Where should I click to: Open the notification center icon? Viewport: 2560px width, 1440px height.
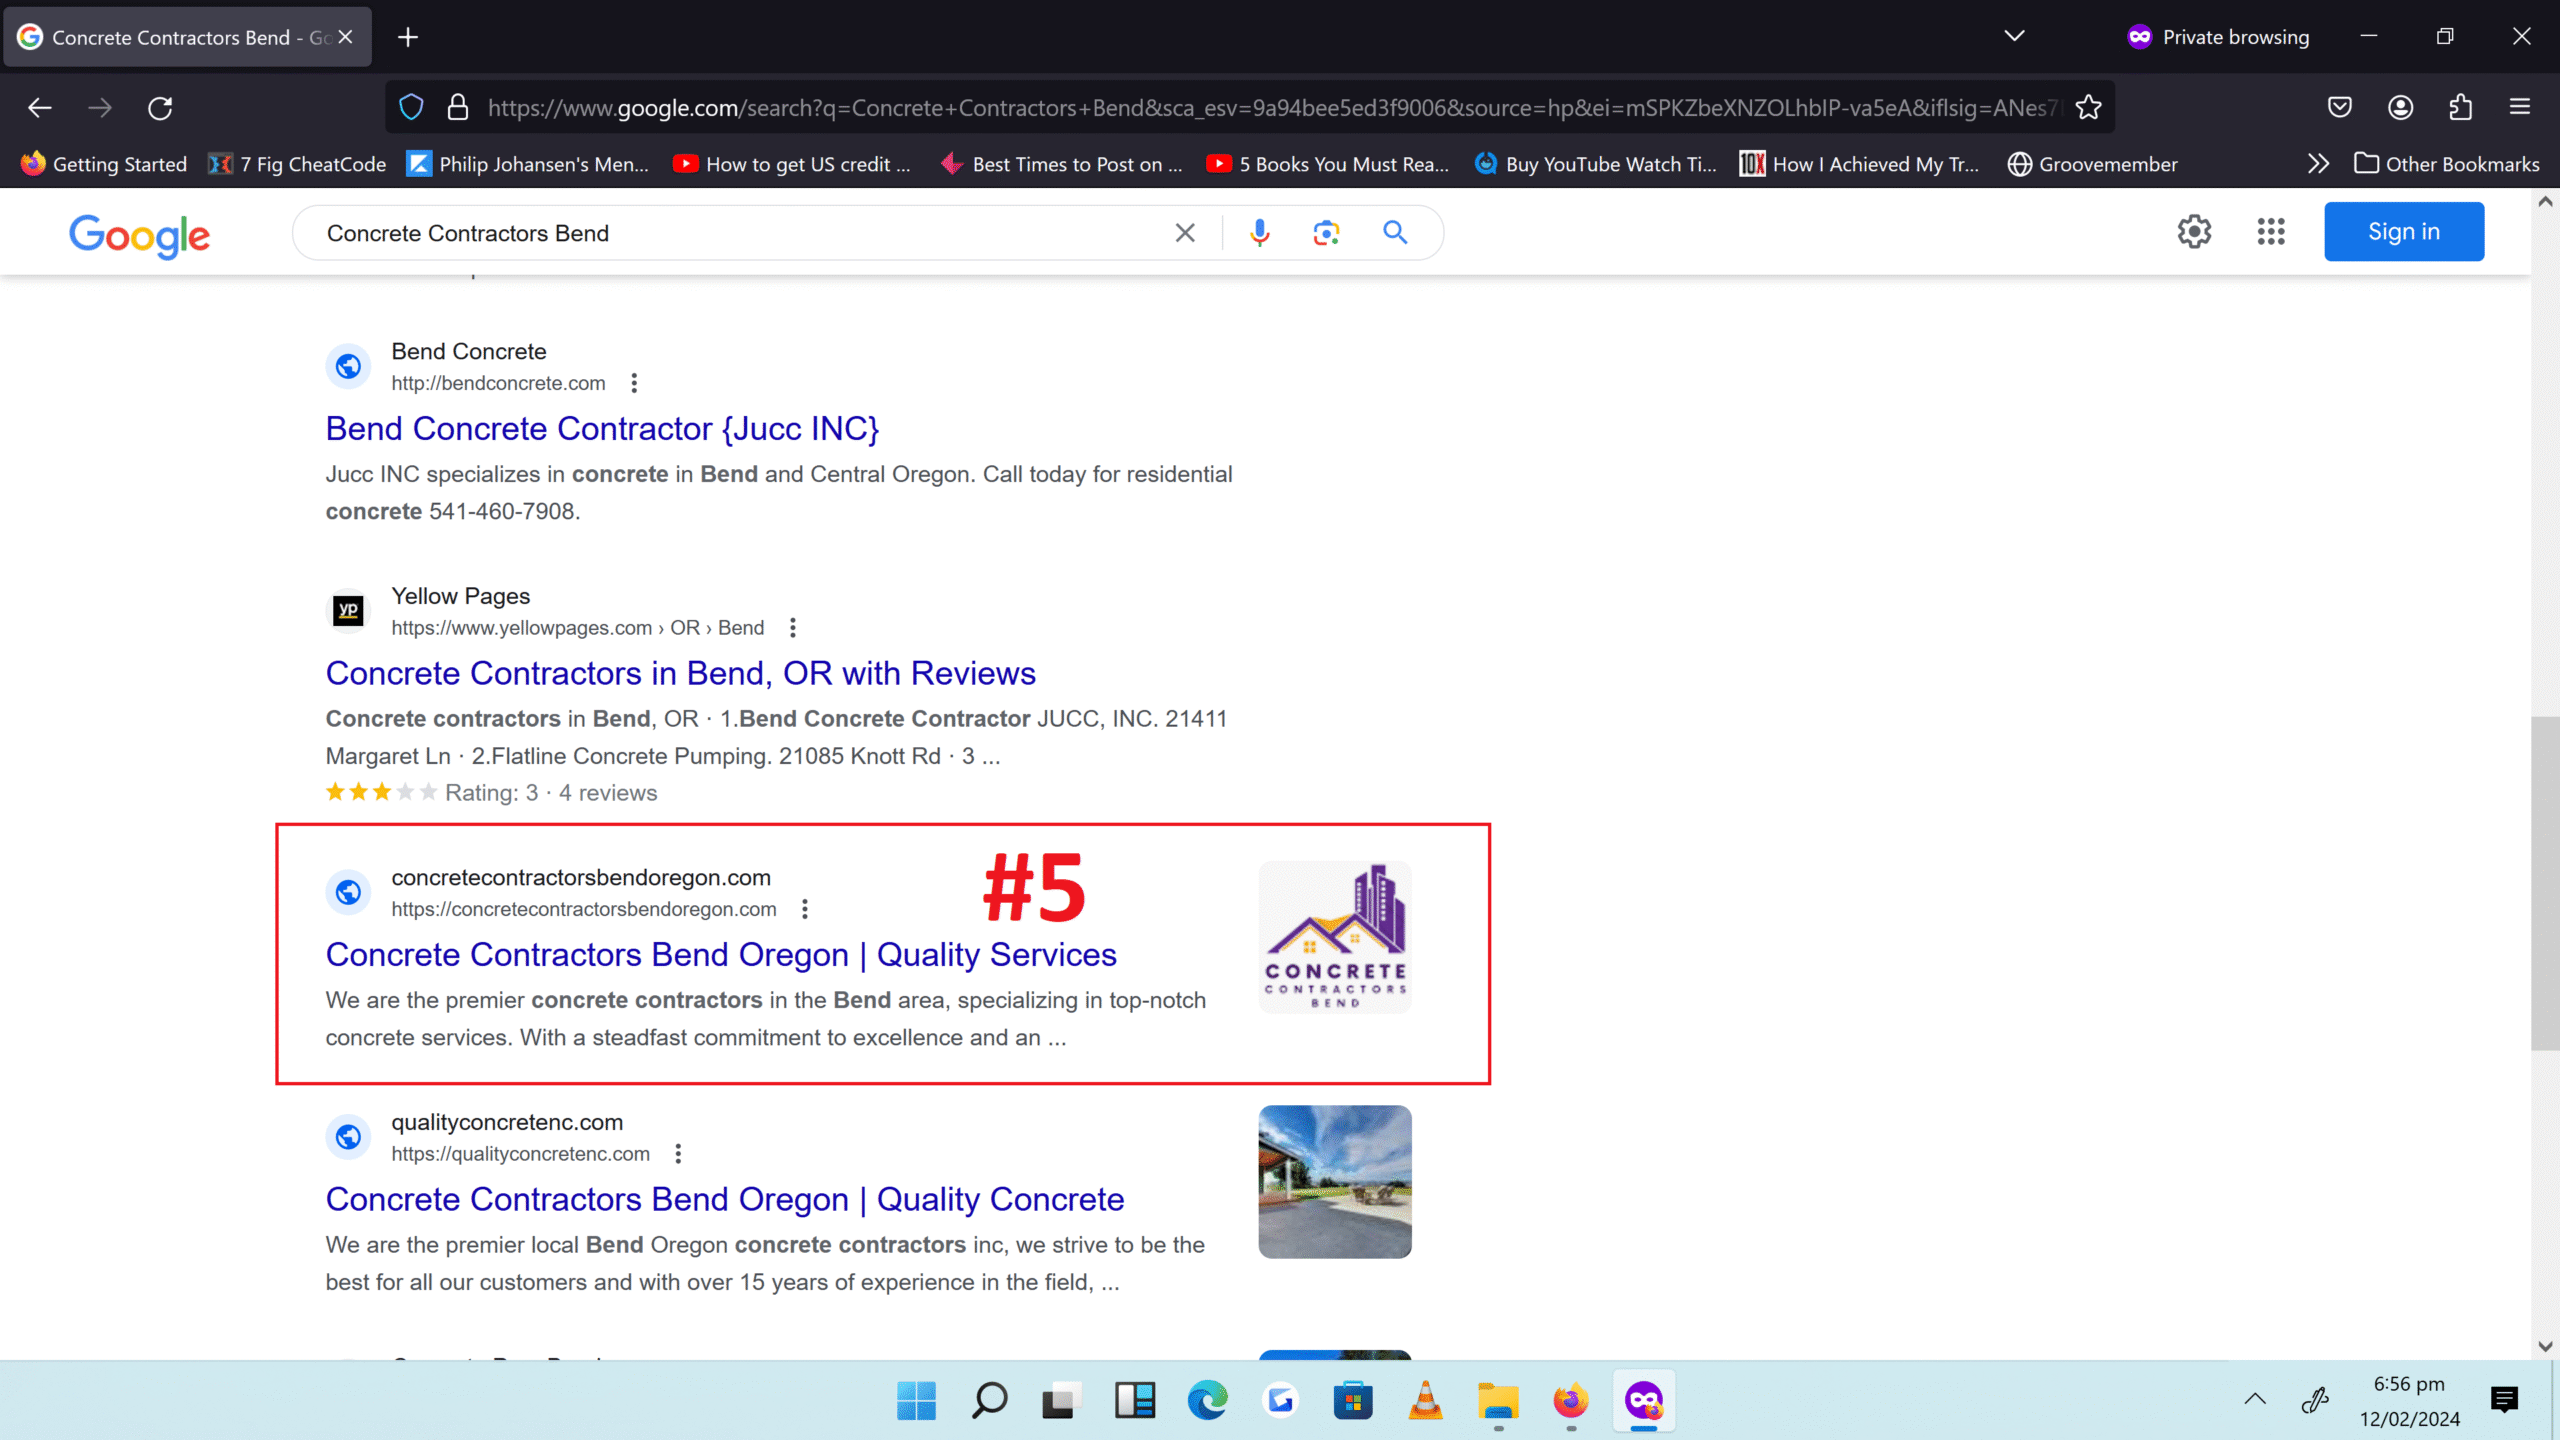point(2504,1399)
